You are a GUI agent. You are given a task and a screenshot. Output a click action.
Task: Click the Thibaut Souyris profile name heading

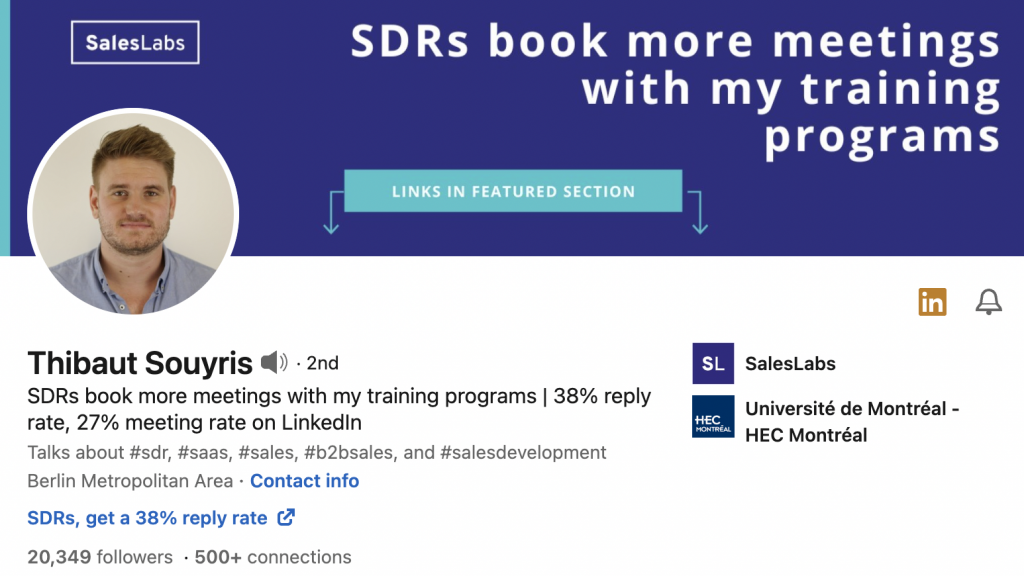[139, 362]
